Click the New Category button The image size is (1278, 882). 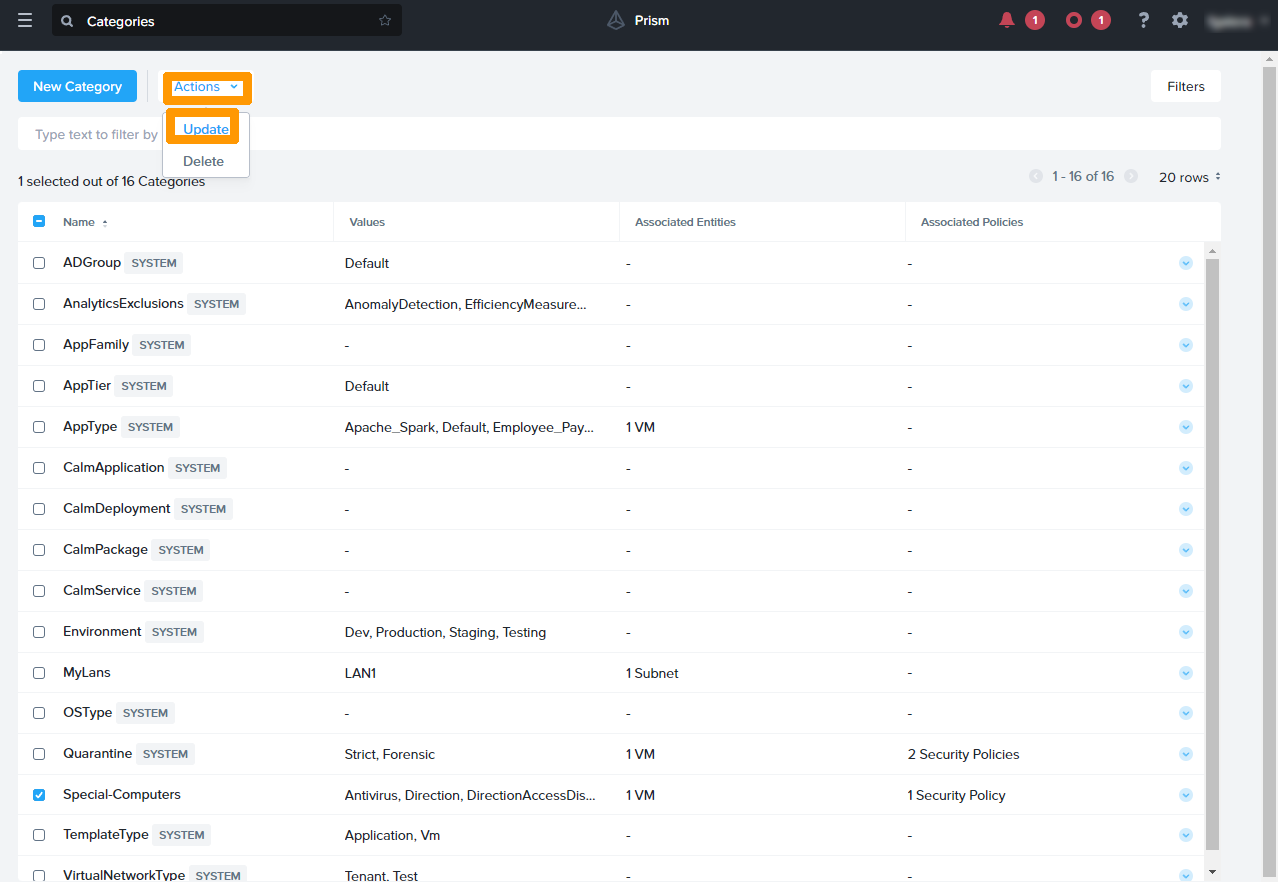(77, 87)
